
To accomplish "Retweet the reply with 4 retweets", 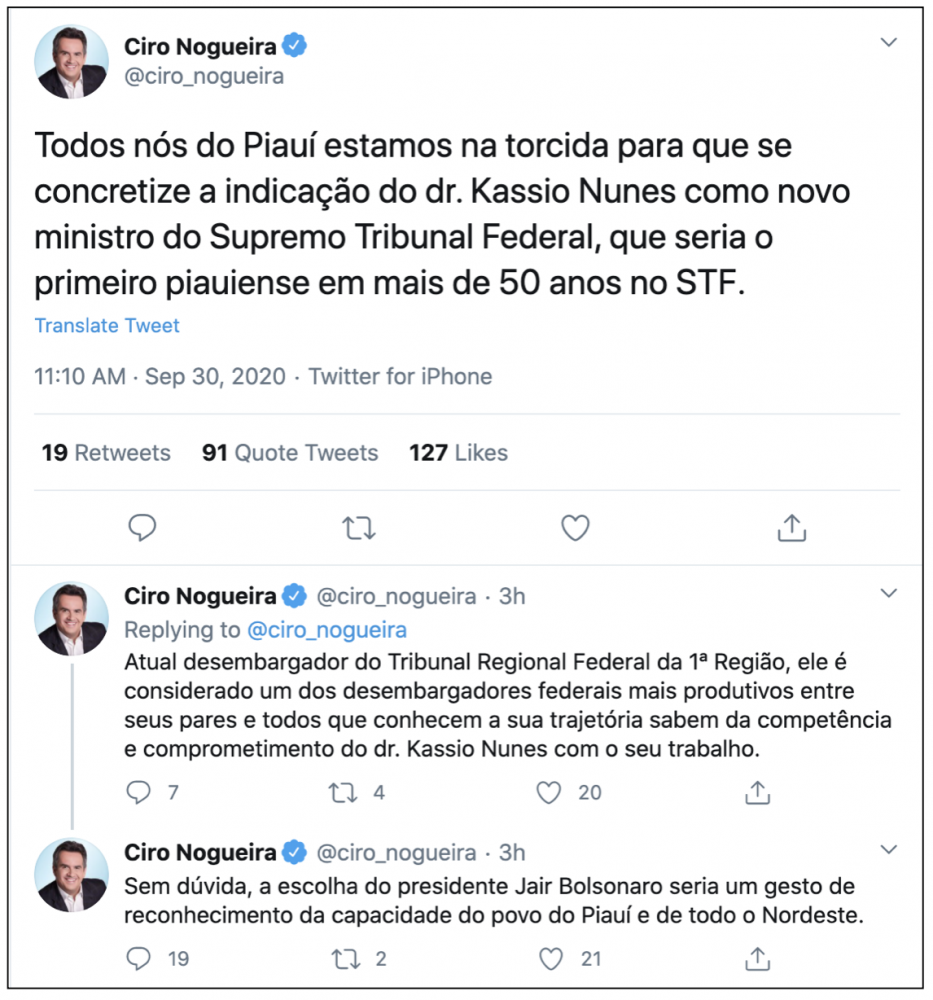I will point(343,793).
